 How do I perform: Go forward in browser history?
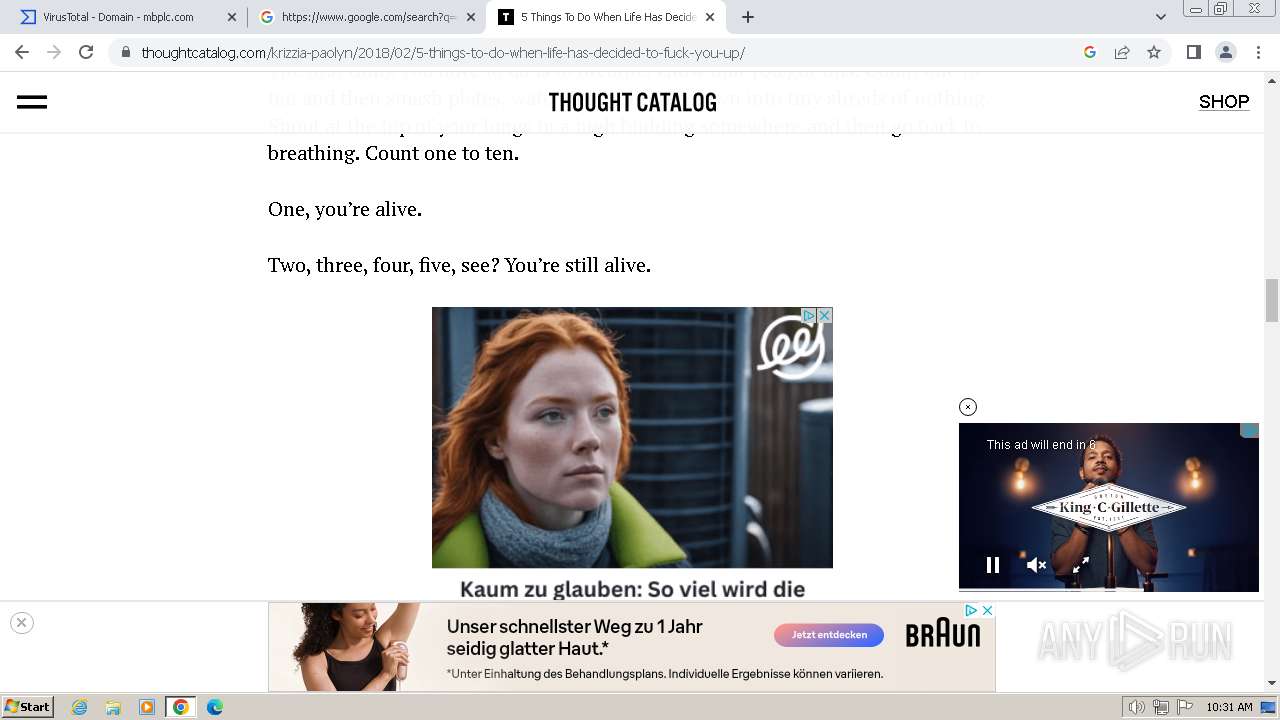point(54,52)
